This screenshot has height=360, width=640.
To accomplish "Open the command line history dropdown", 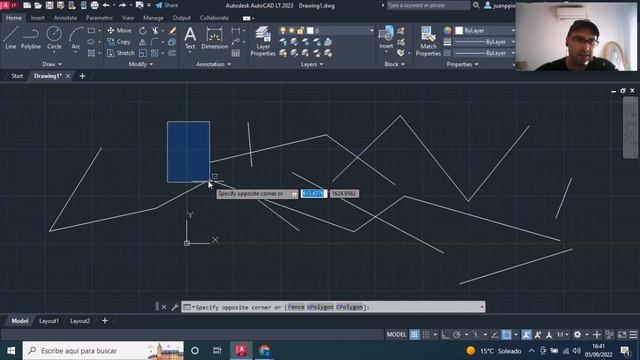I will click(x=482, y=307).
